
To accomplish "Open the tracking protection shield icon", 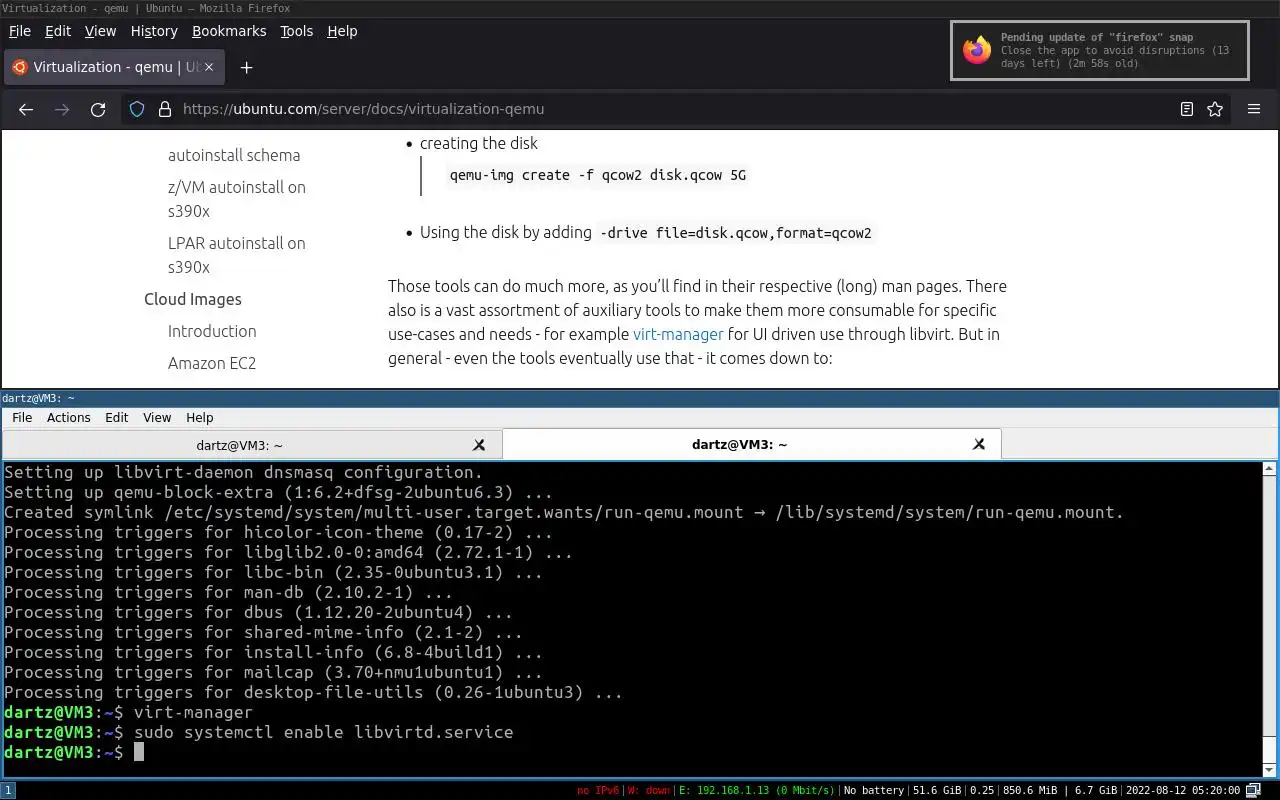I will [x=138, y=109].
